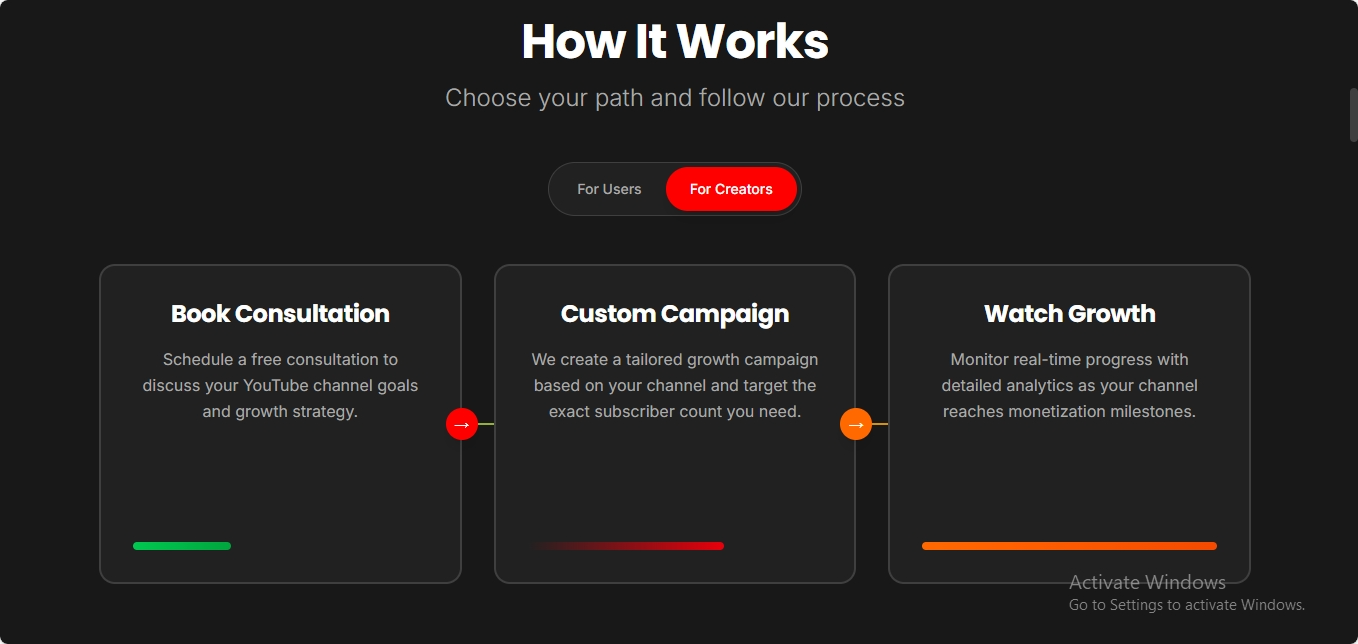Click the "Custom Campaign" heading
Viewport: 1358px width, 644px height.
675,313
